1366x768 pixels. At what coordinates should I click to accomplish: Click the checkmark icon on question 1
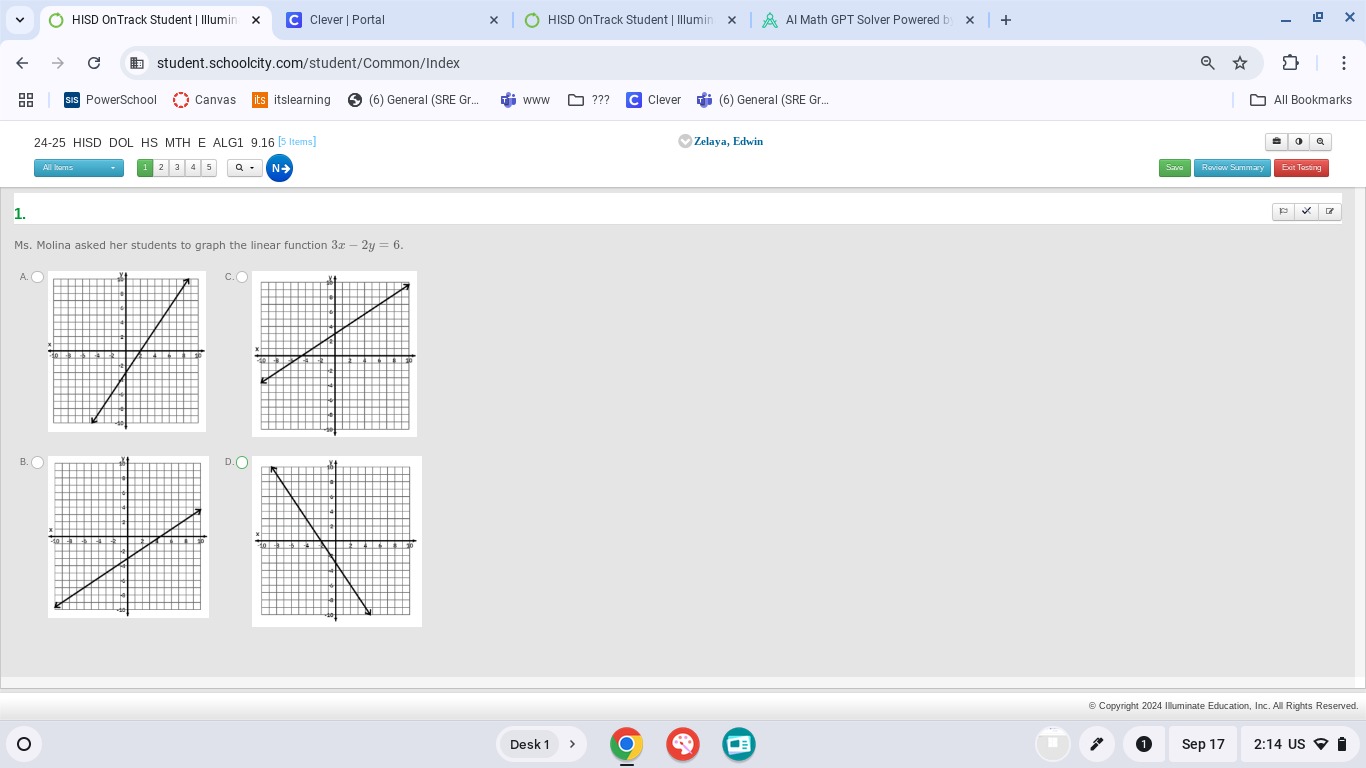click(x=1306, y=211)
